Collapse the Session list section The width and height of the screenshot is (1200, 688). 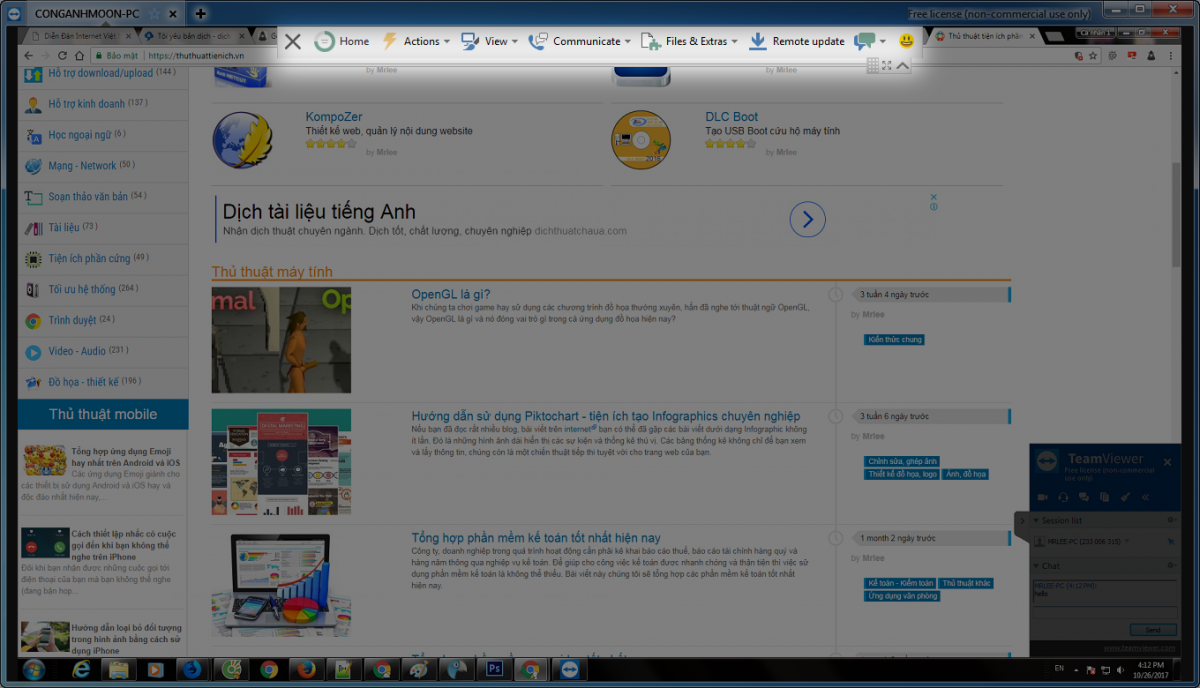point(1036,521)
